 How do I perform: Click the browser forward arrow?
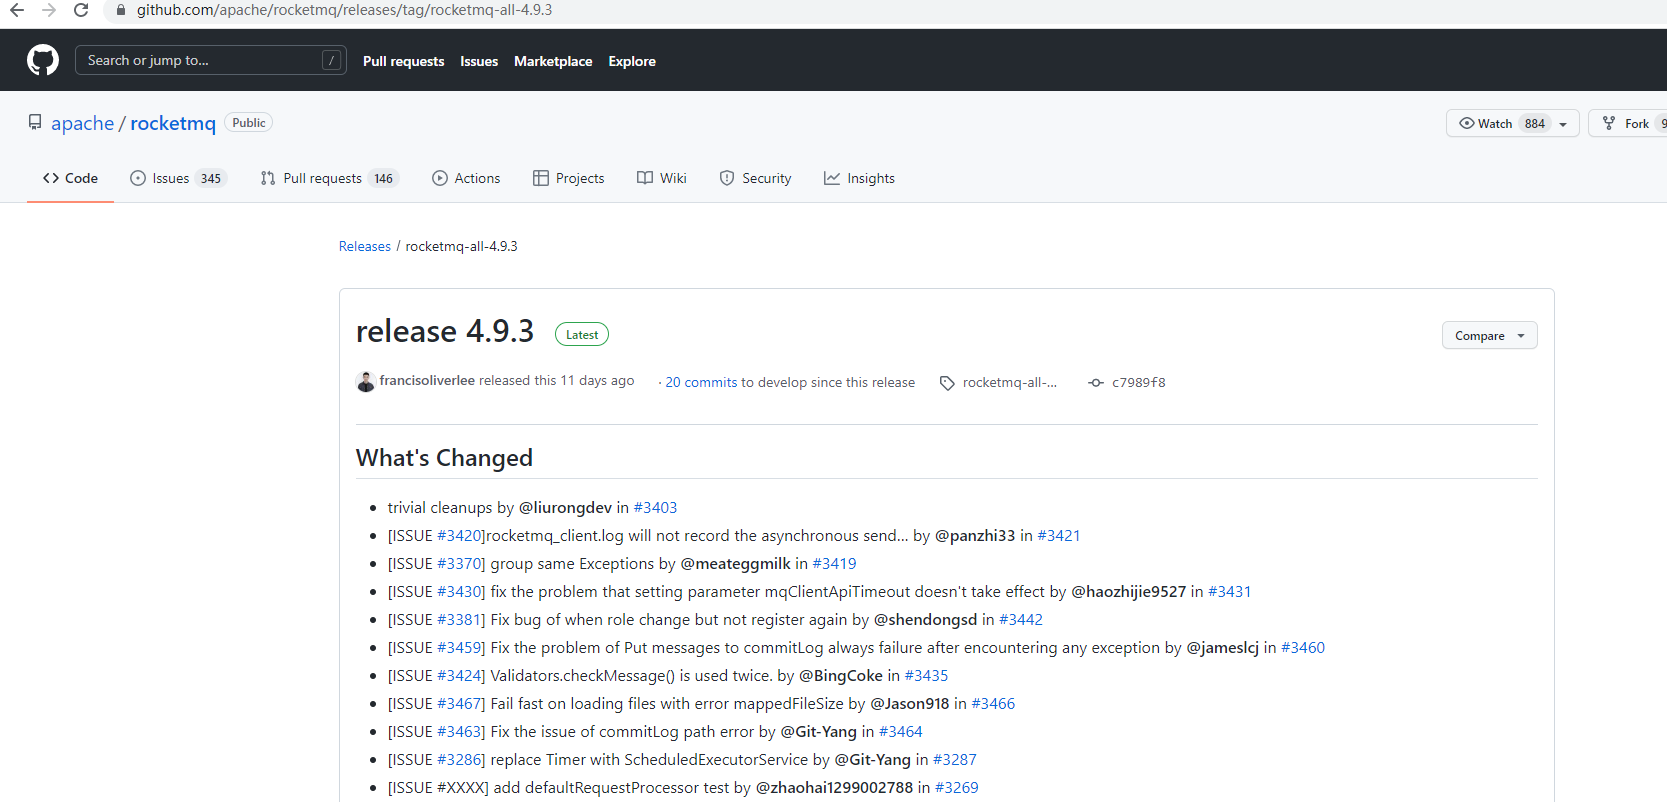49,10
